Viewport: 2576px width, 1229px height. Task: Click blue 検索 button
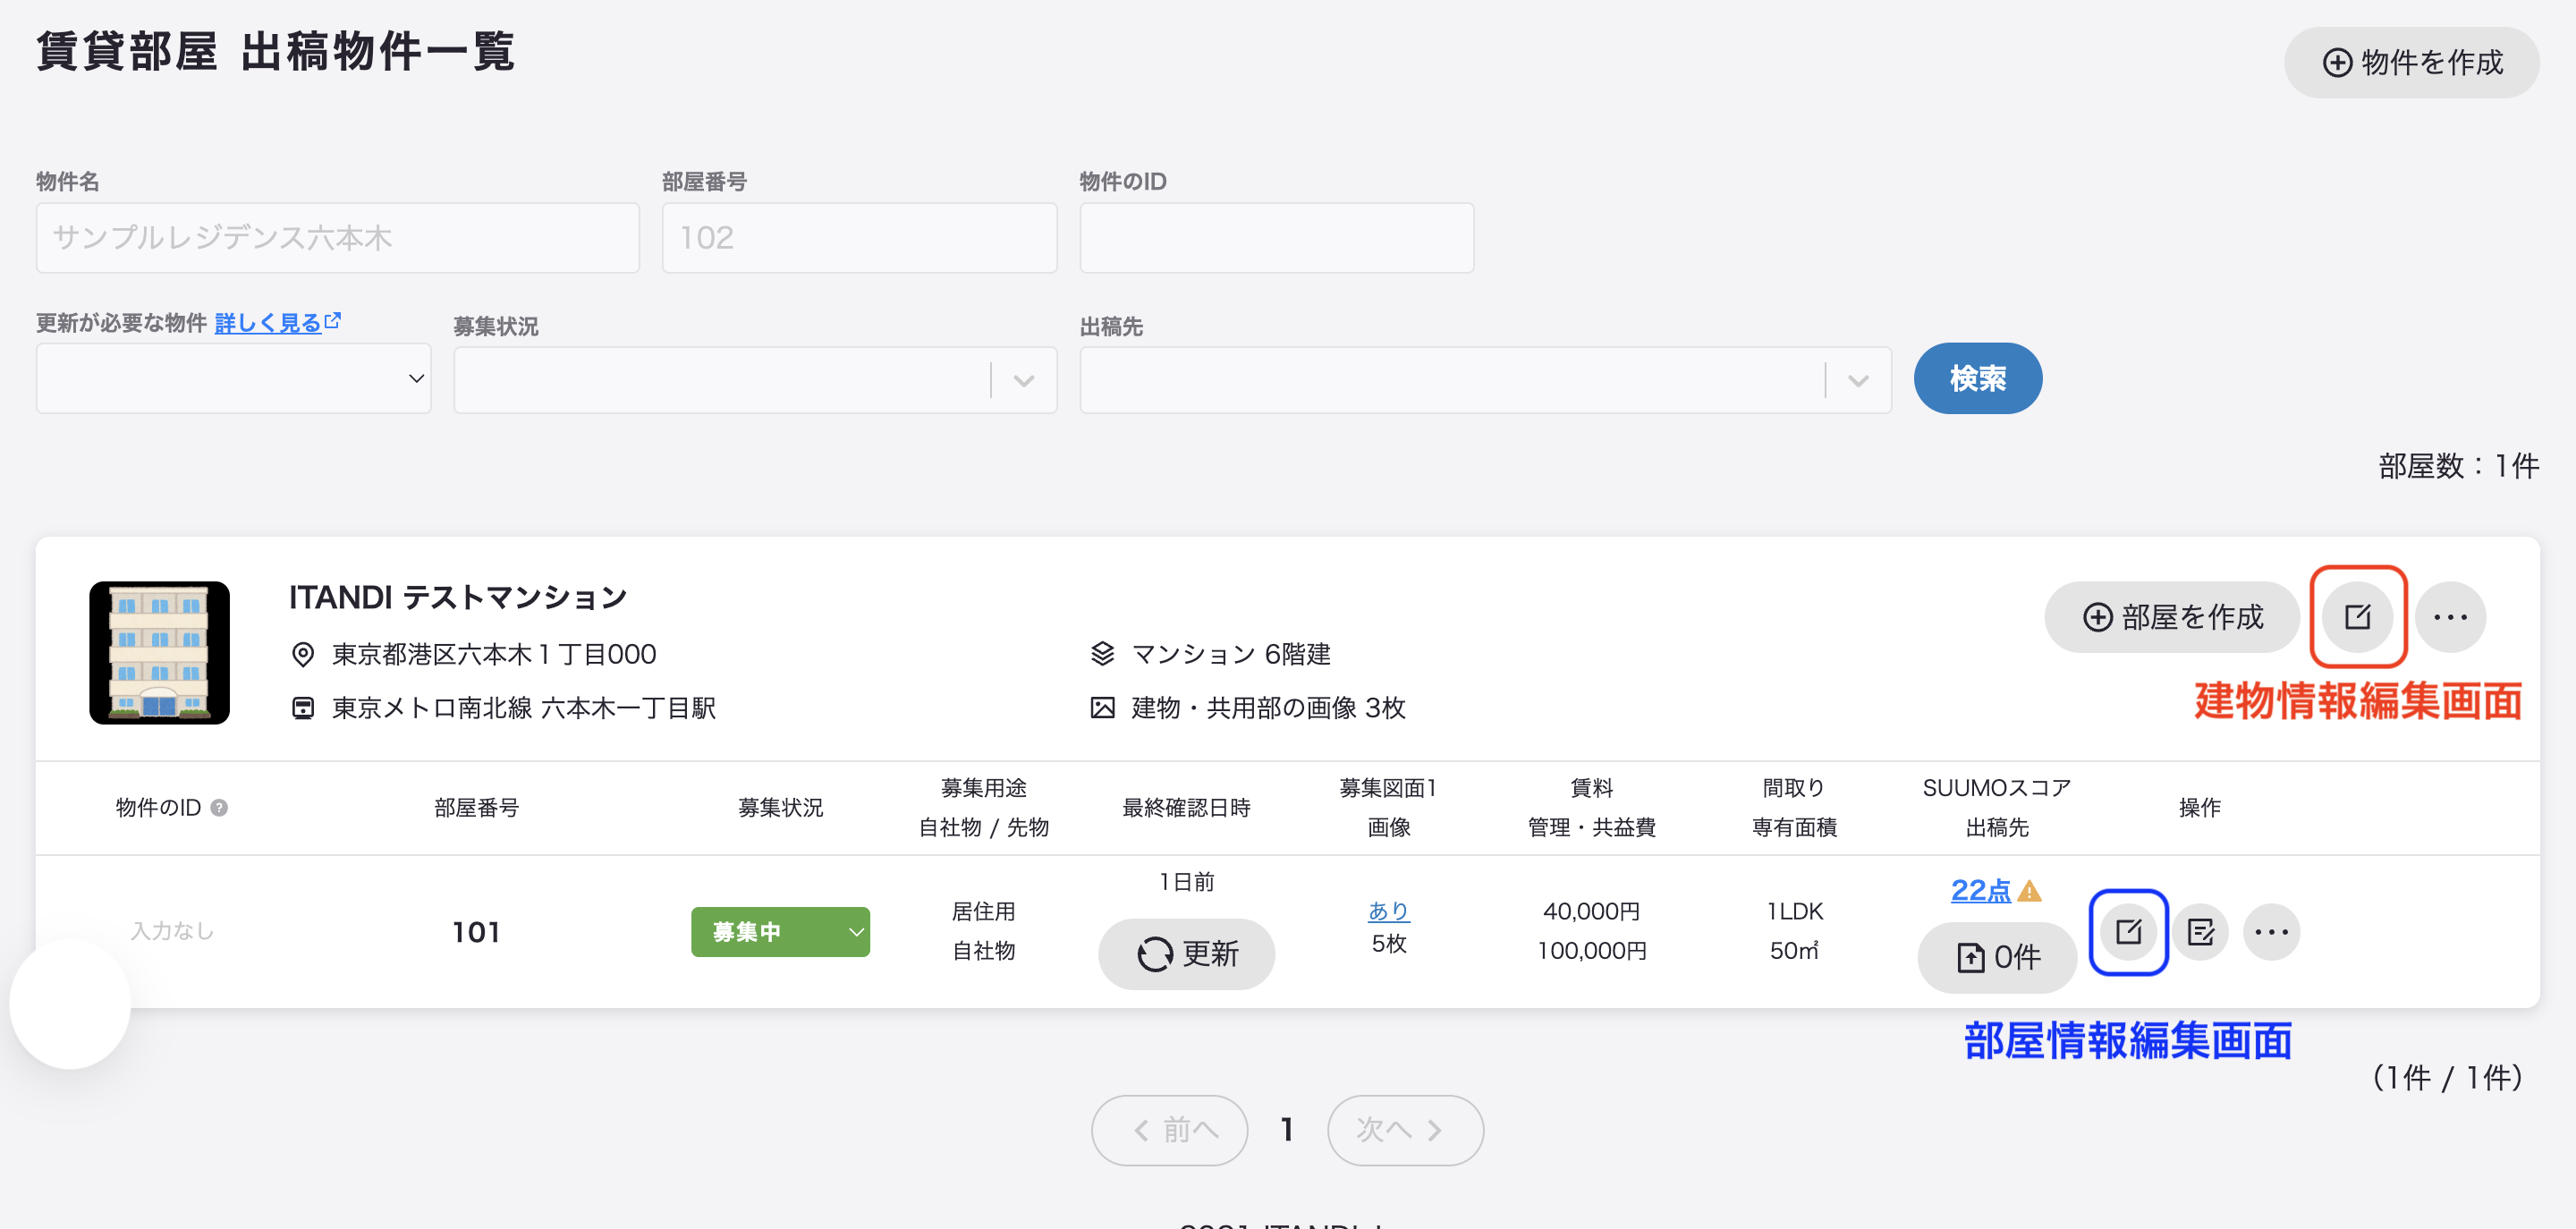[x=1977, y=378]
